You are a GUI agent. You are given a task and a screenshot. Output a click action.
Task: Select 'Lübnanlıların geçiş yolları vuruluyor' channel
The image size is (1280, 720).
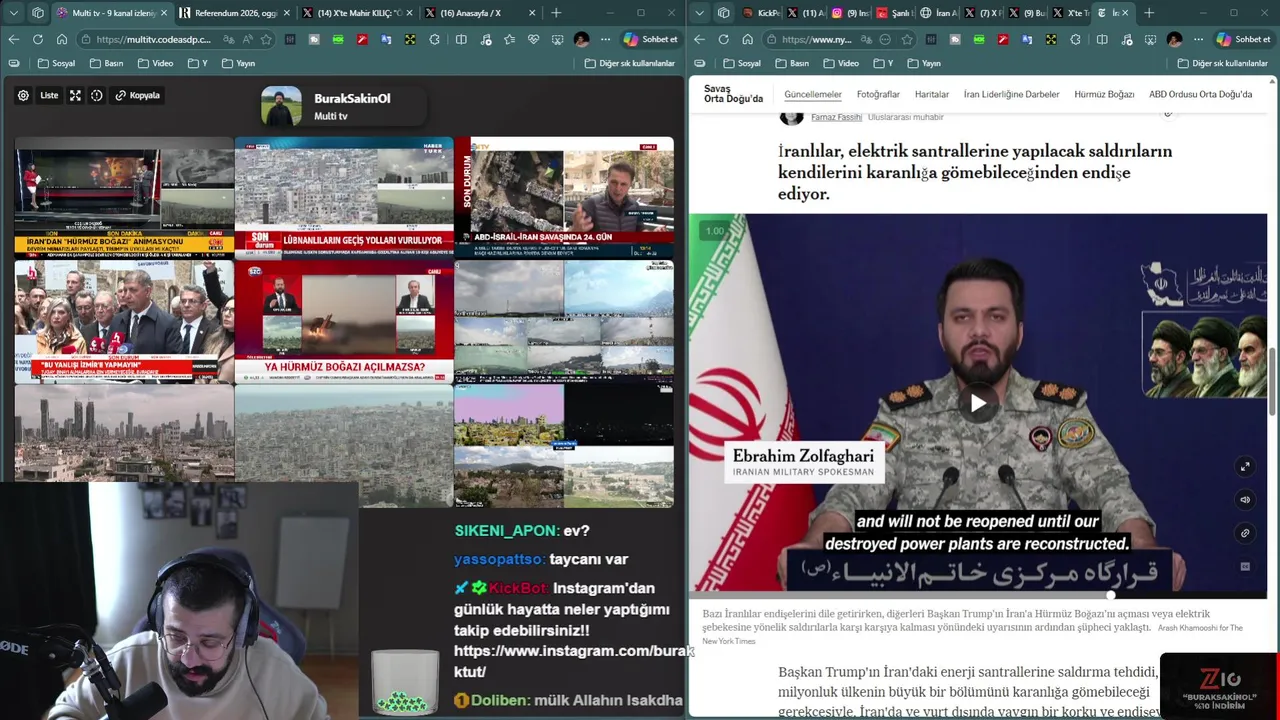[x=344, y=197]
